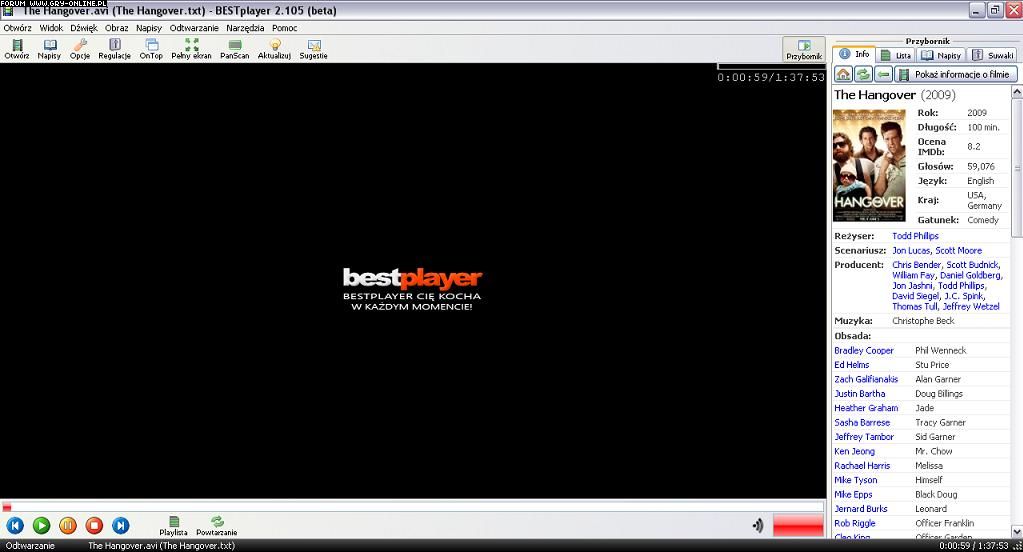Viewport: 1023px width, 552px height.
Task: Open Bradley Cooper cast link
Action: point(864,351)
